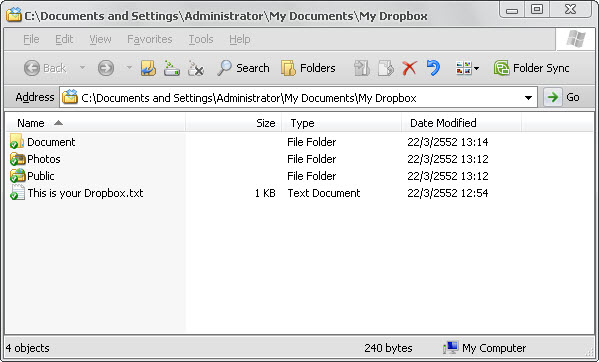Click the Folder Sync button
This screenshot has height=362, width=599.
point(531,68)
